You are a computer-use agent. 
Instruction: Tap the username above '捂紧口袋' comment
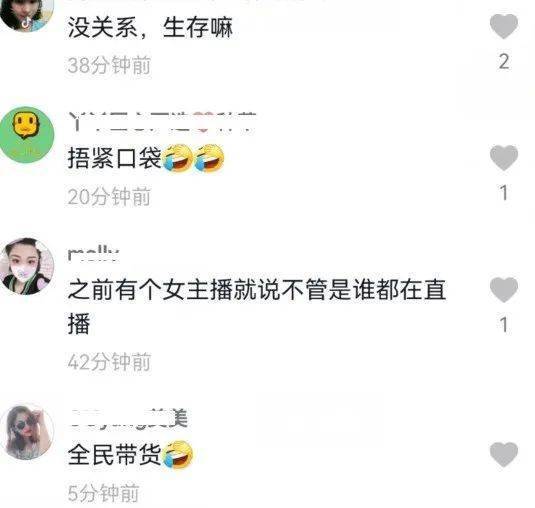(162, 122)
